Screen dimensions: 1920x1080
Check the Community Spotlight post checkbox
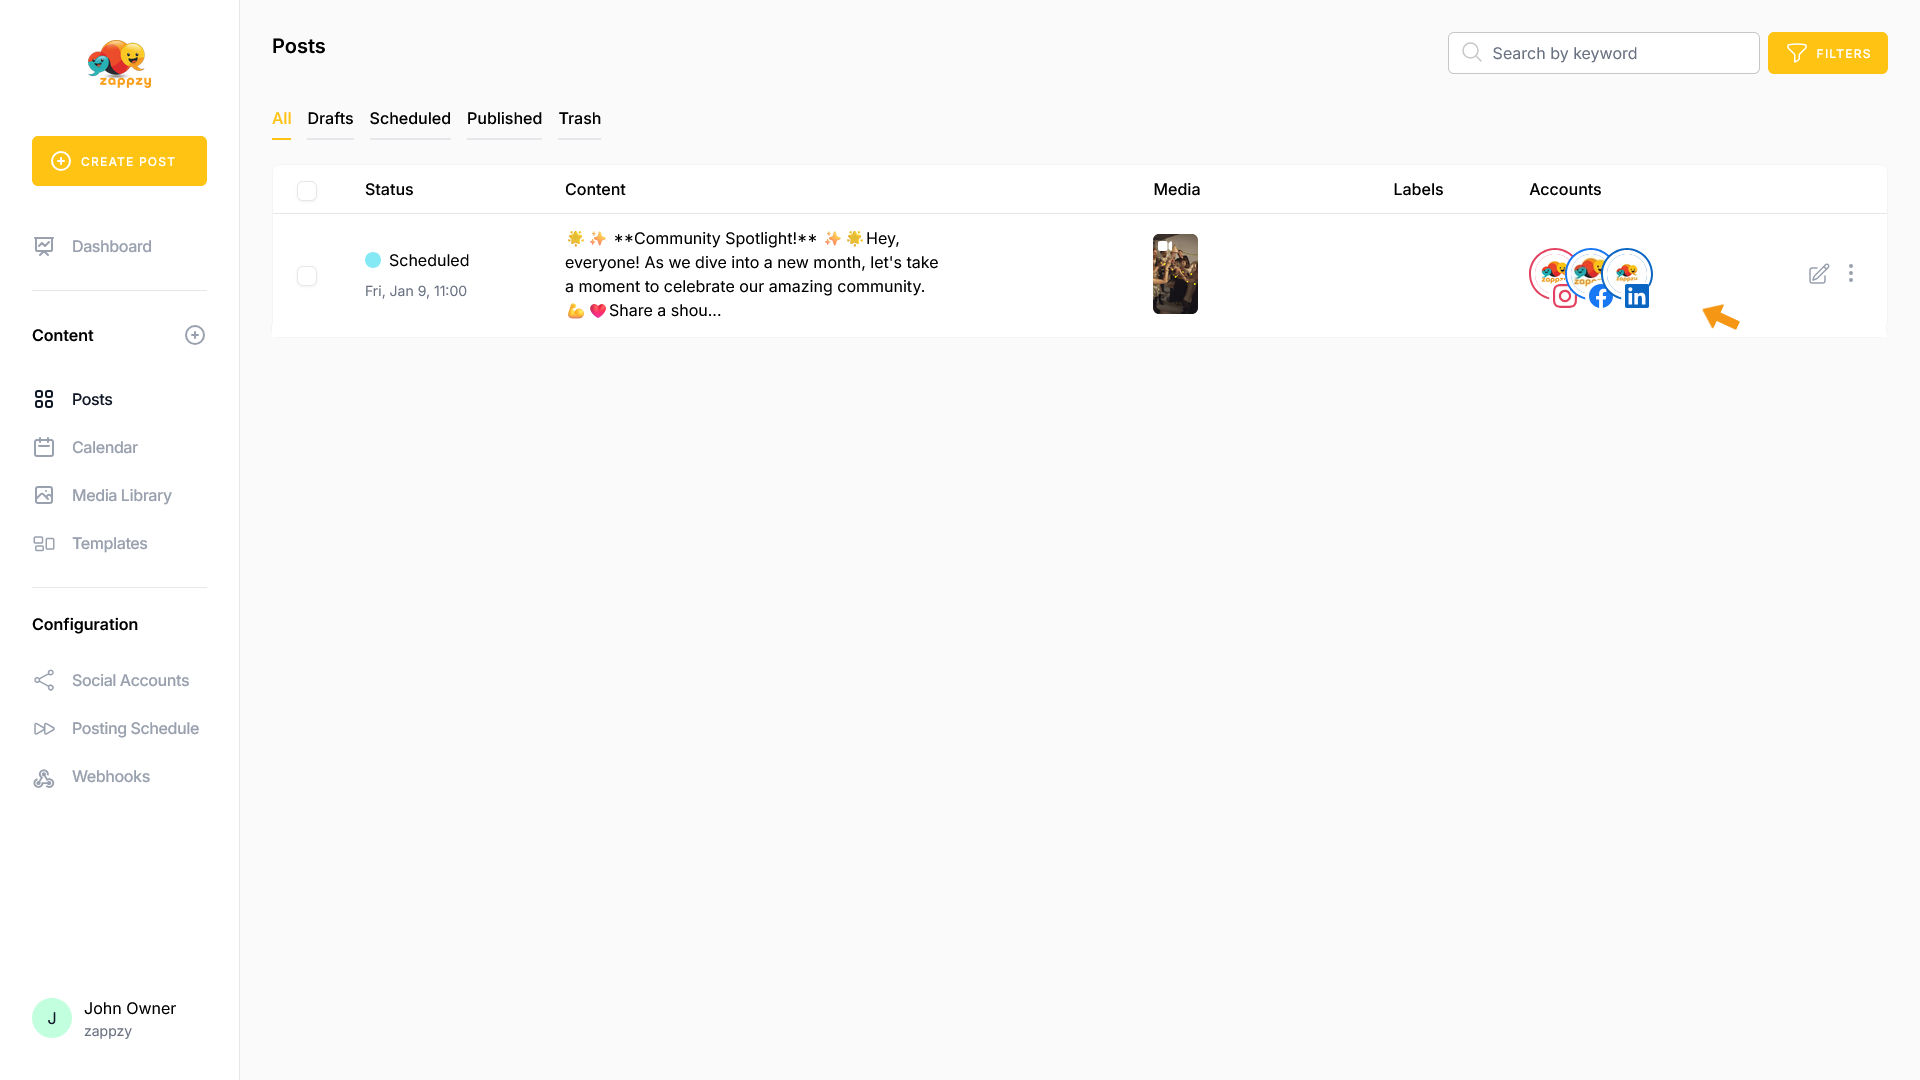[307, 276]
